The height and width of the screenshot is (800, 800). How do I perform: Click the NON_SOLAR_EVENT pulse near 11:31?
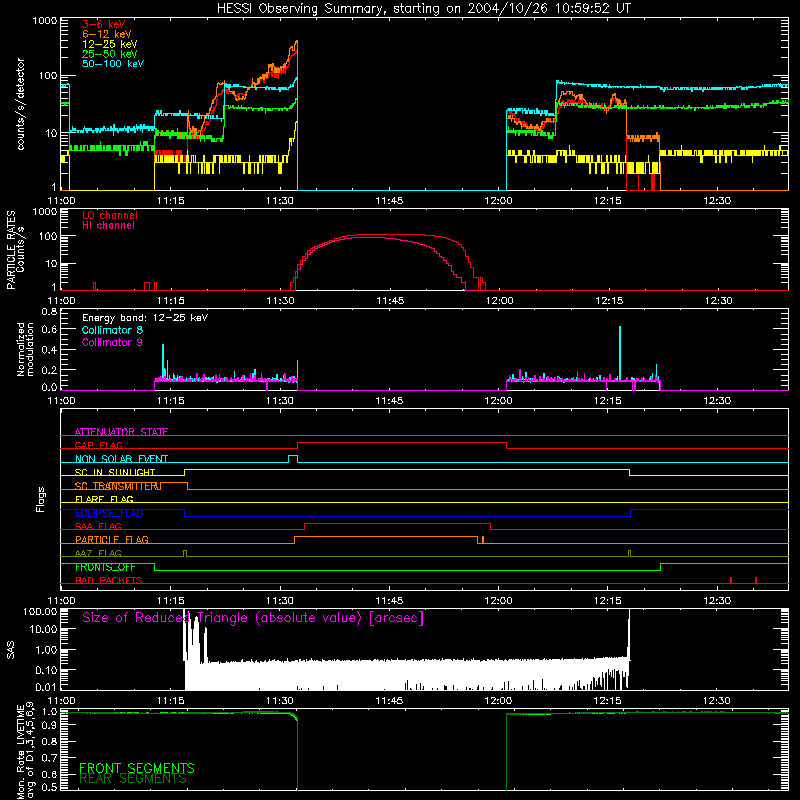coord(293,459)
